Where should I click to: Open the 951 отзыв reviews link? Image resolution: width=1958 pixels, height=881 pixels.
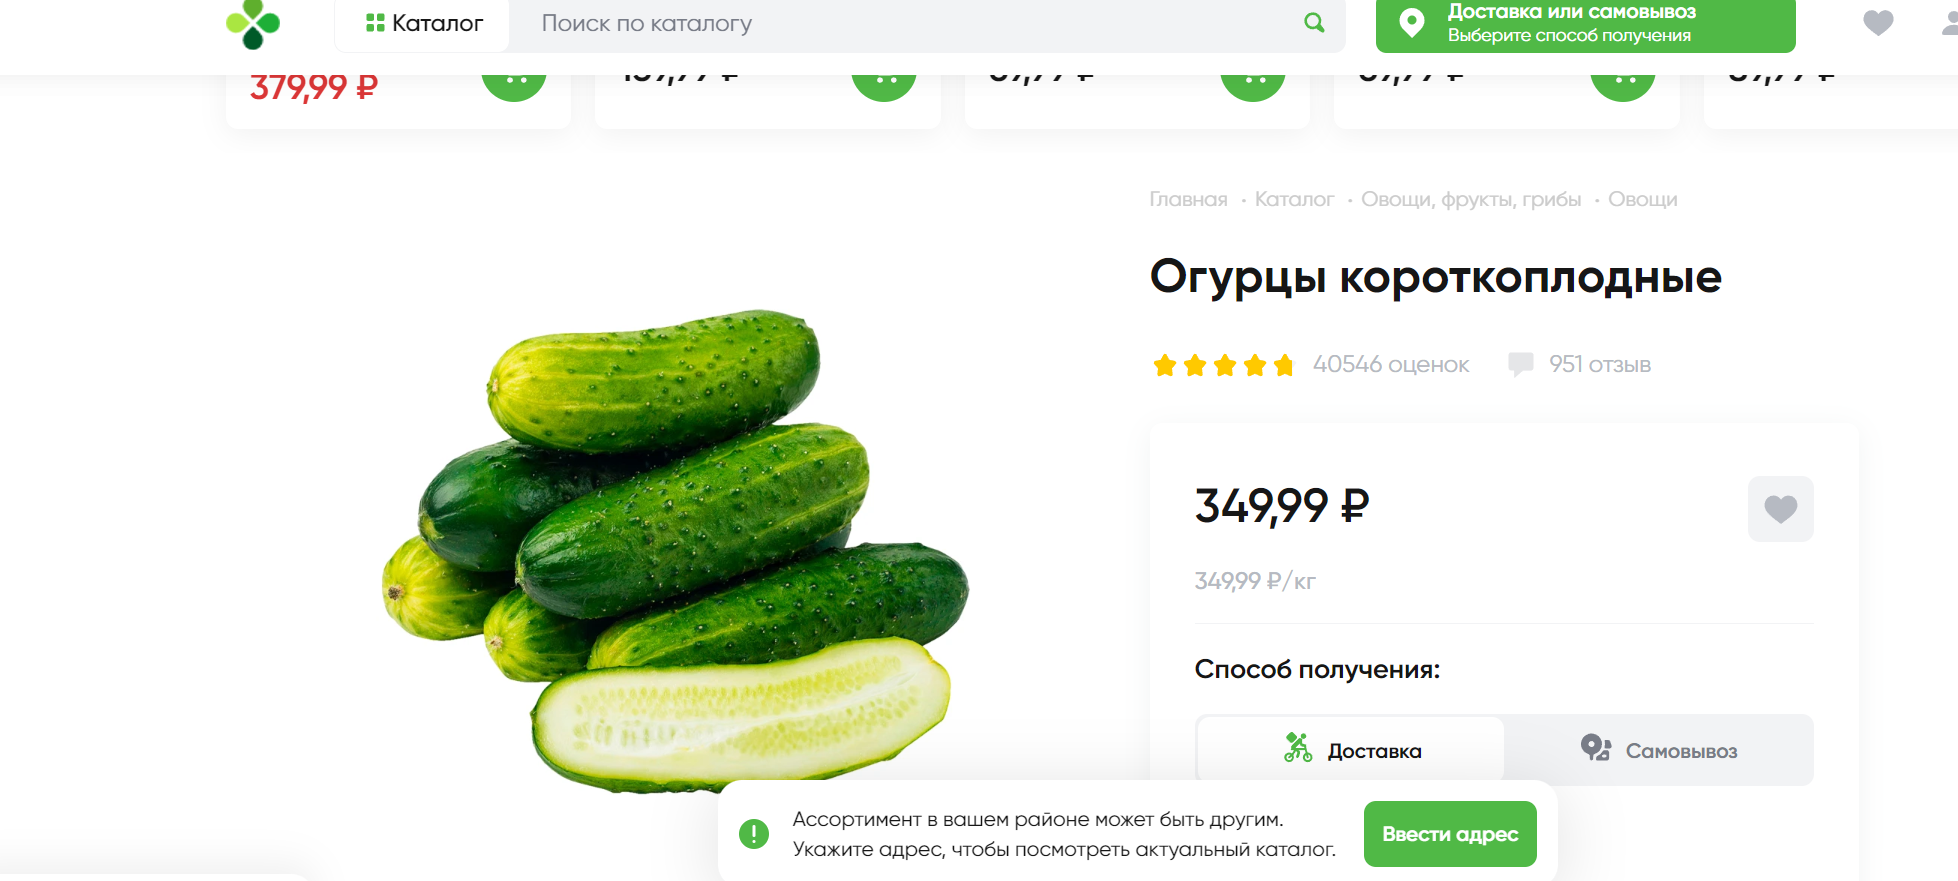coord(1599,364)
